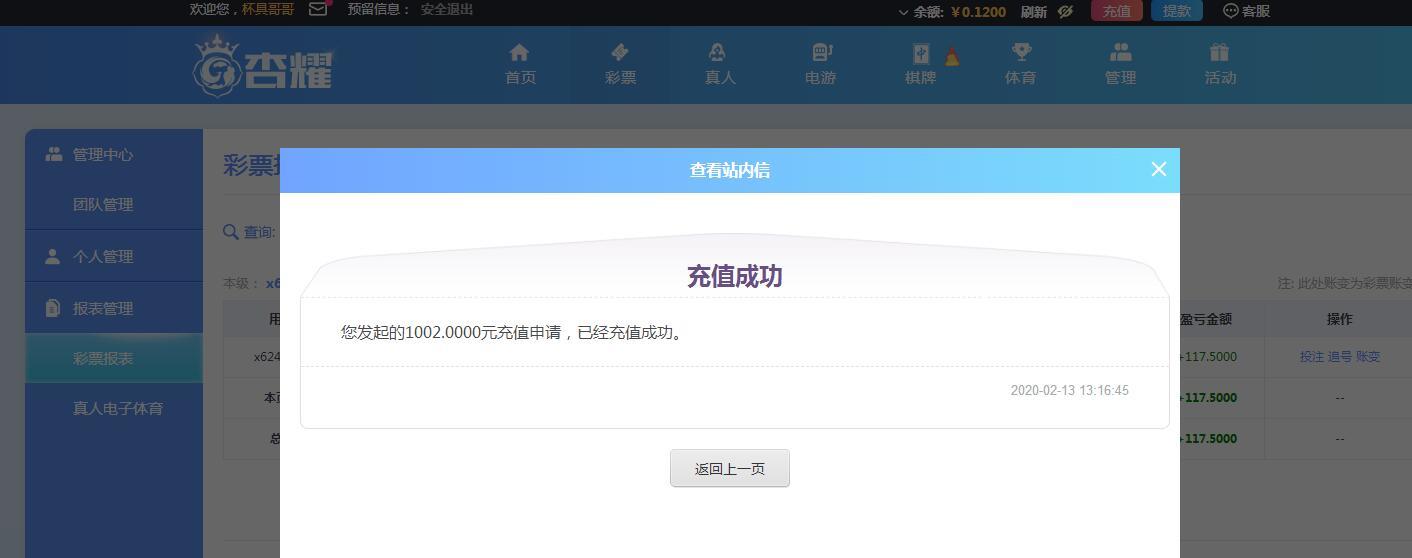Screen dimensions: 1412x558
Task: Open the 活动 gift promotions icon
Action: tap(1219, 53)
